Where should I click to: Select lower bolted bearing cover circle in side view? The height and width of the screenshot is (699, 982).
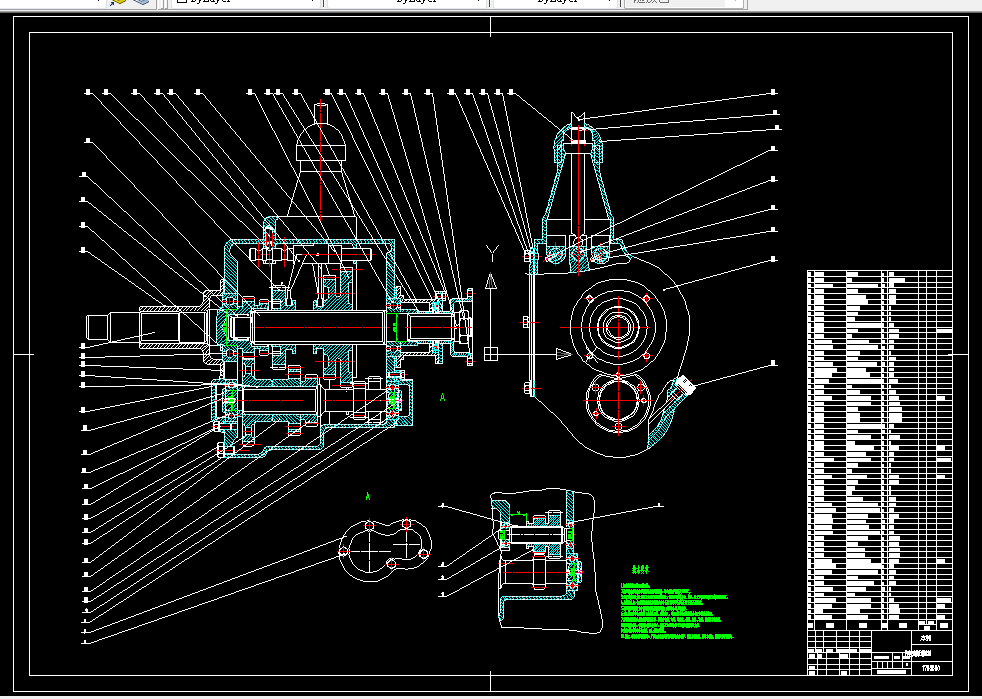coord(618,401)
